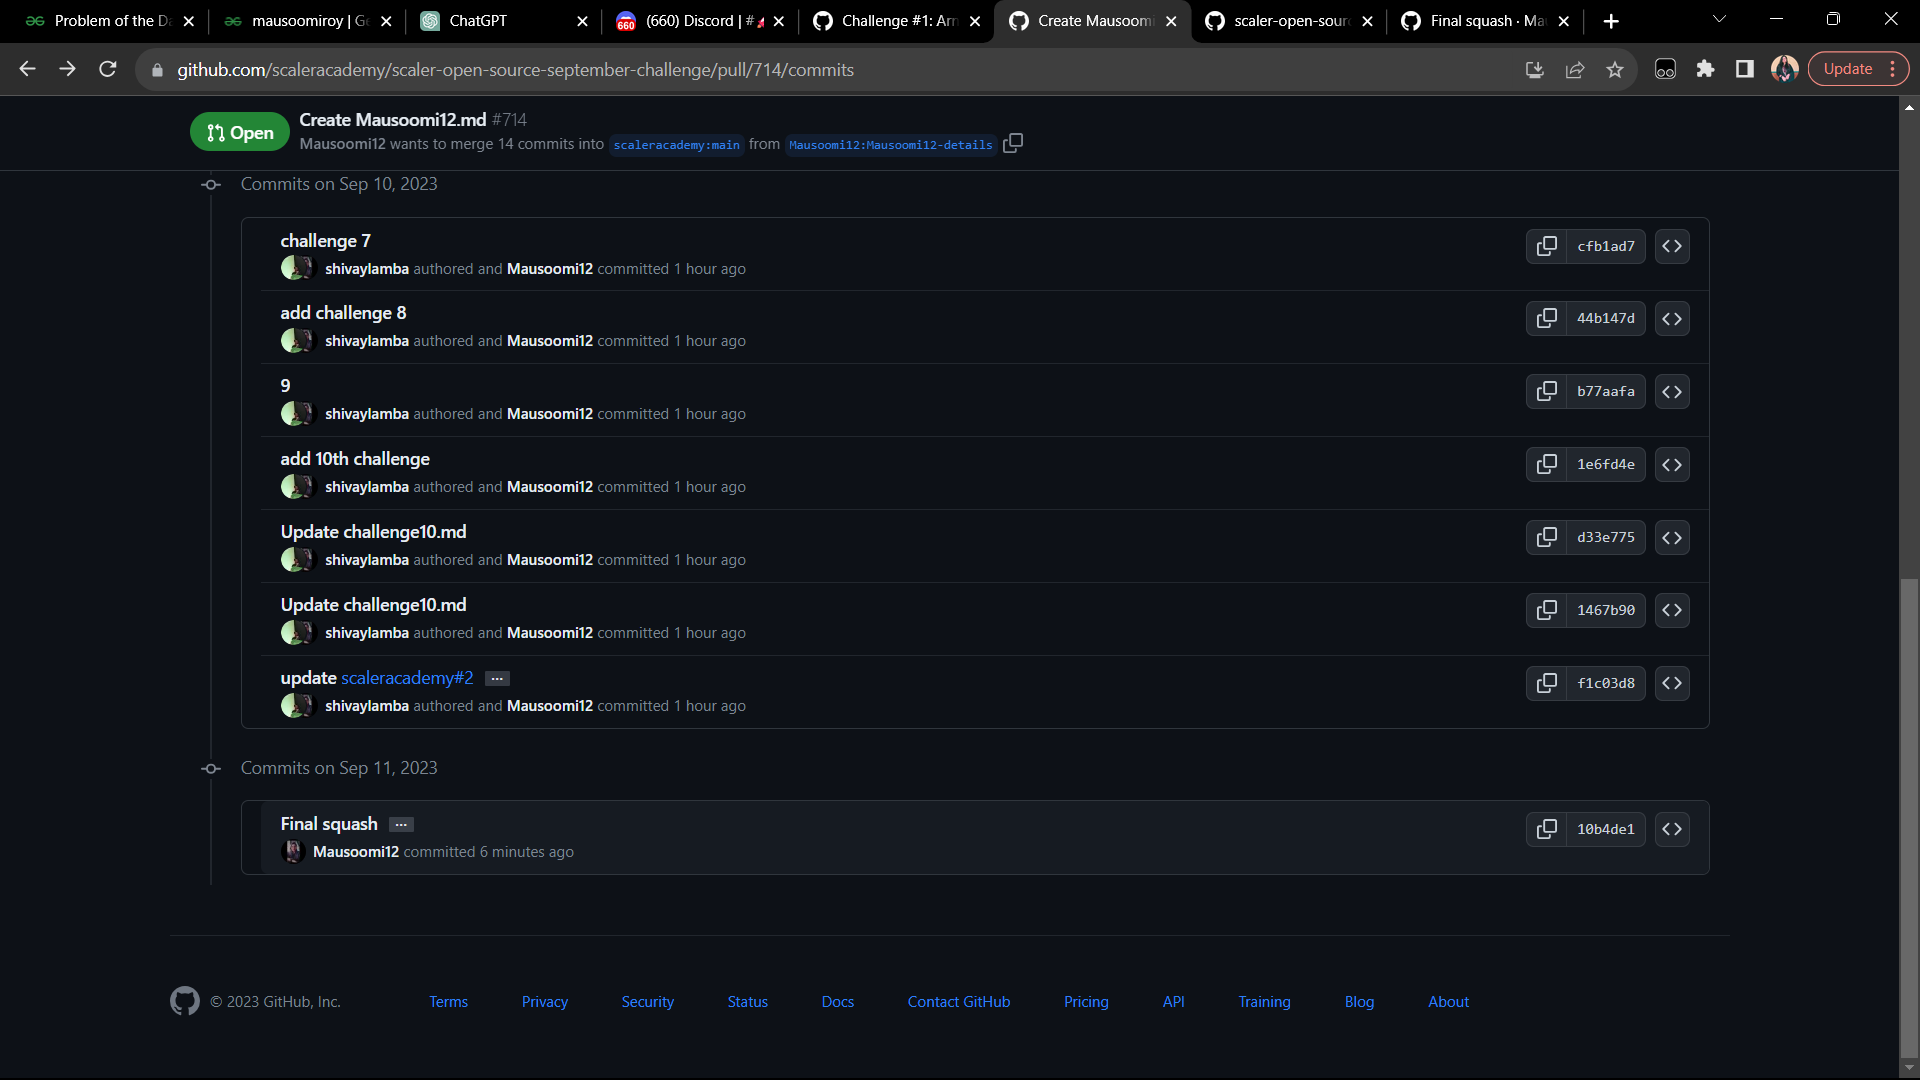This screenshot has width=1920, height=1080.
Task: Toggle browser side panel
Action: pos(1744,69)
